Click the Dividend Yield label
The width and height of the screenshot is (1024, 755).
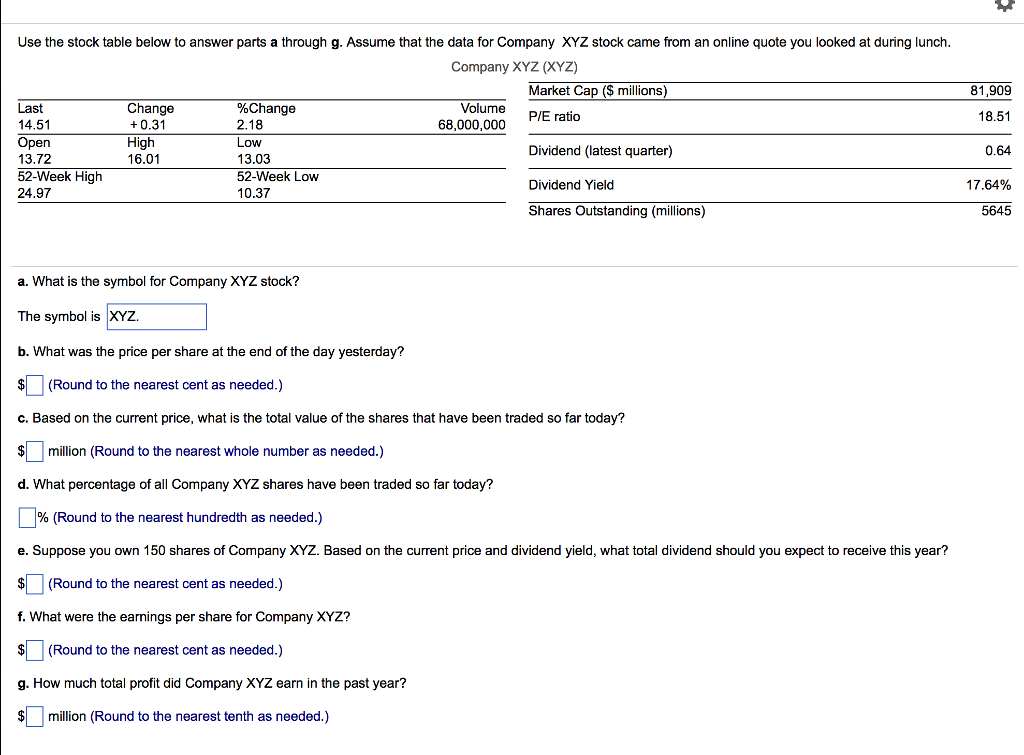pos(571,185)
